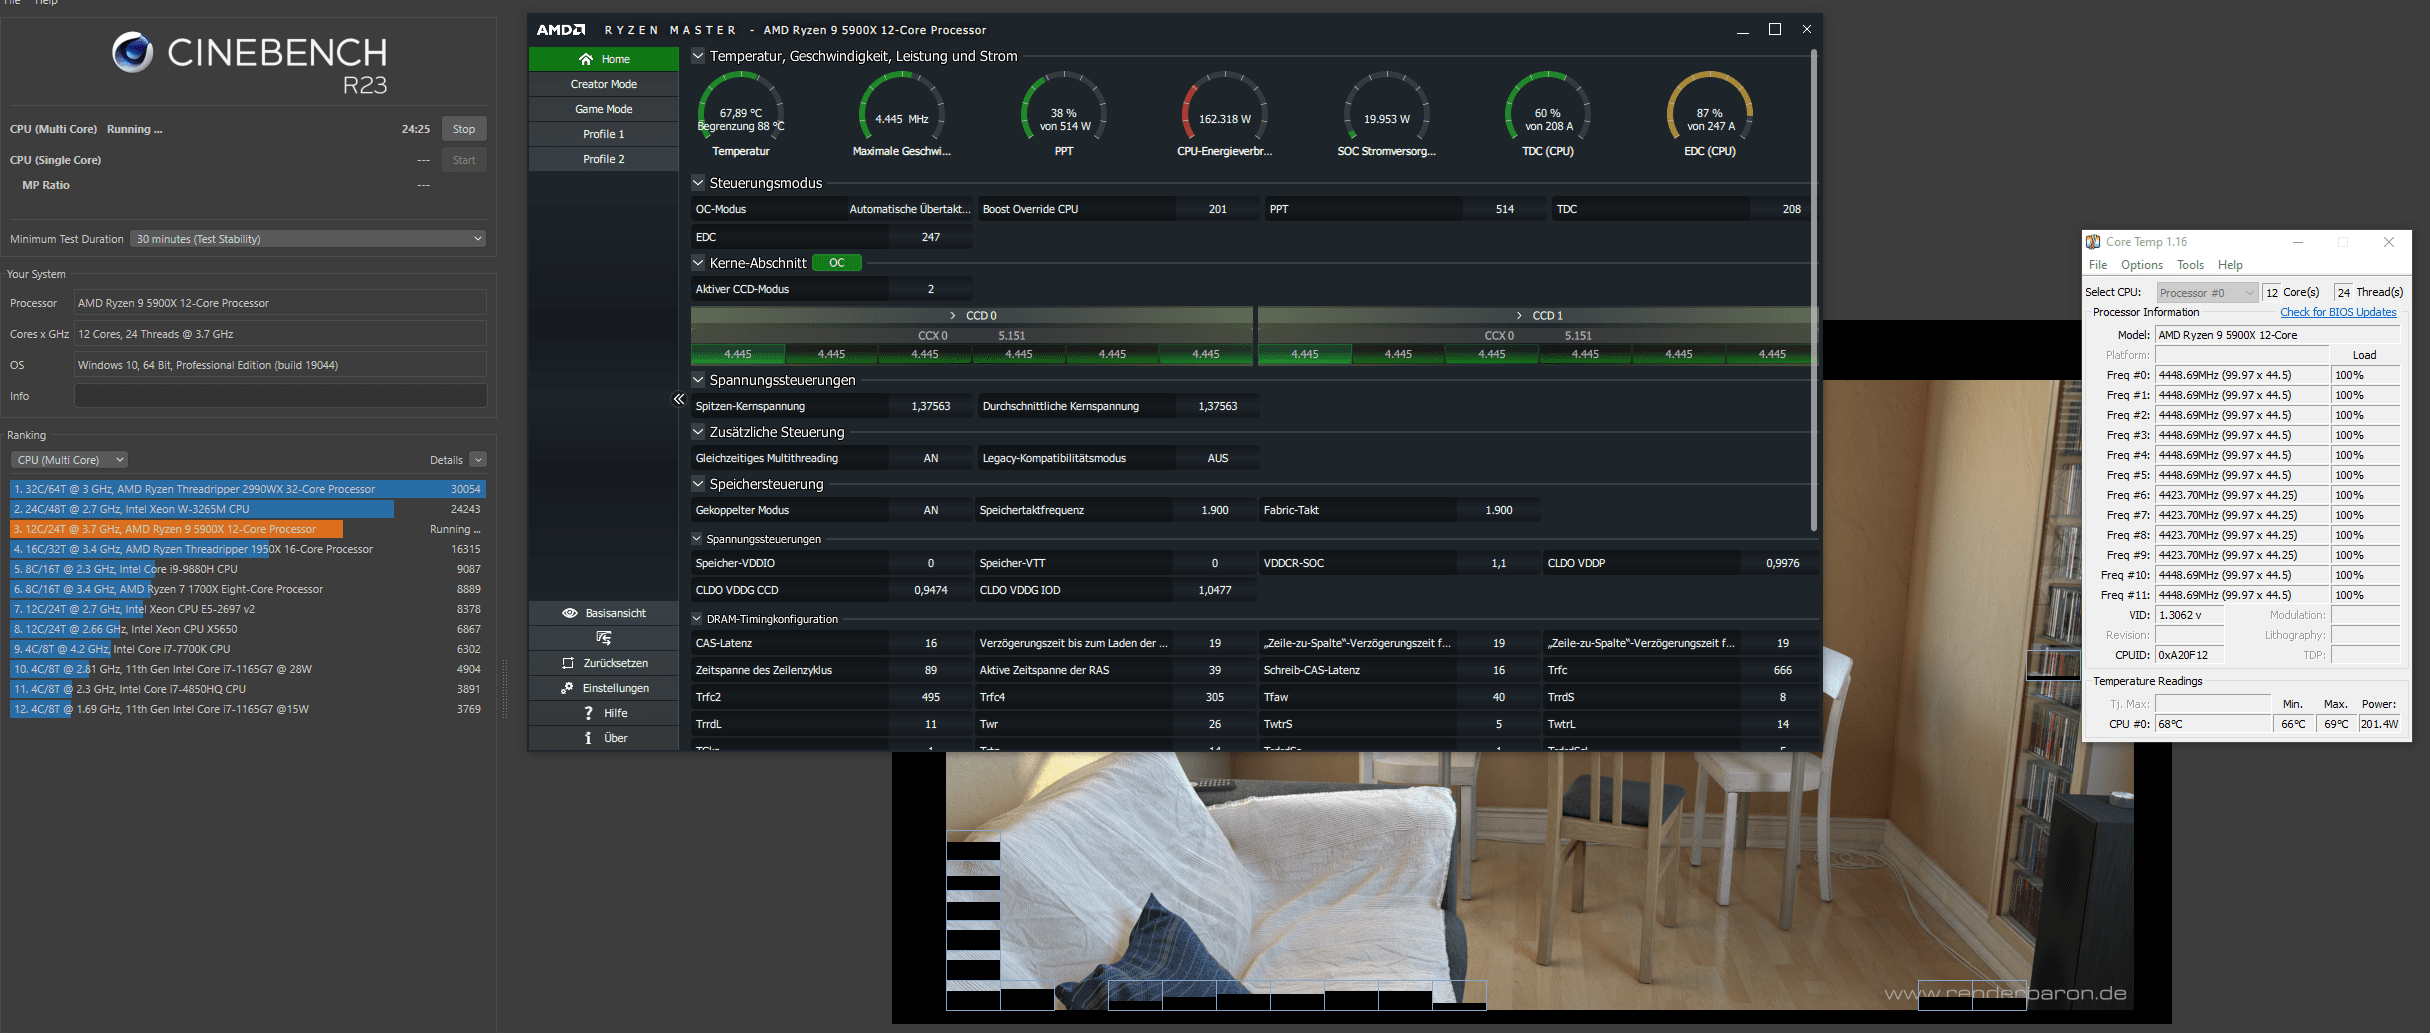
Task: Collapse the Temperatur, Geschwindigkeit, Leistung section
Action: click(698, 56)
